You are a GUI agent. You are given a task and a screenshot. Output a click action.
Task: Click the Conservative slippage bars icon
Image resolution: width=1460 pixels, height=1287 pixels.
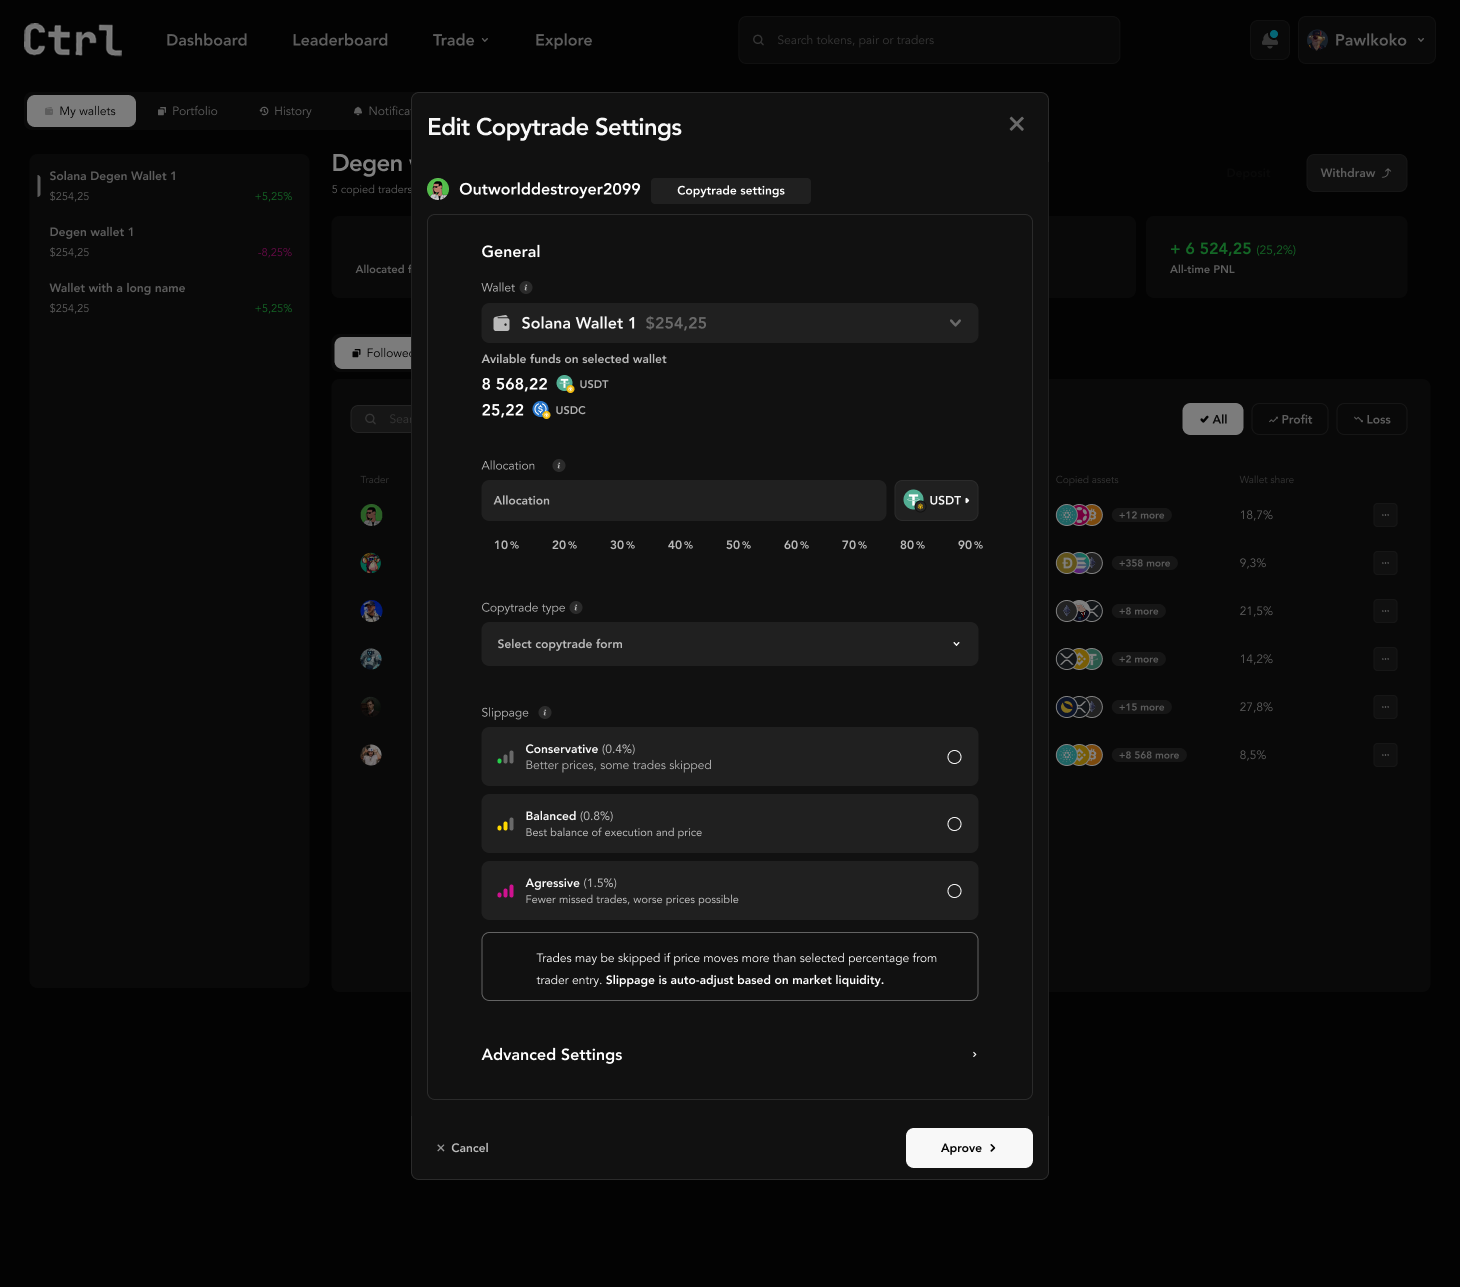tap(506, 757)
